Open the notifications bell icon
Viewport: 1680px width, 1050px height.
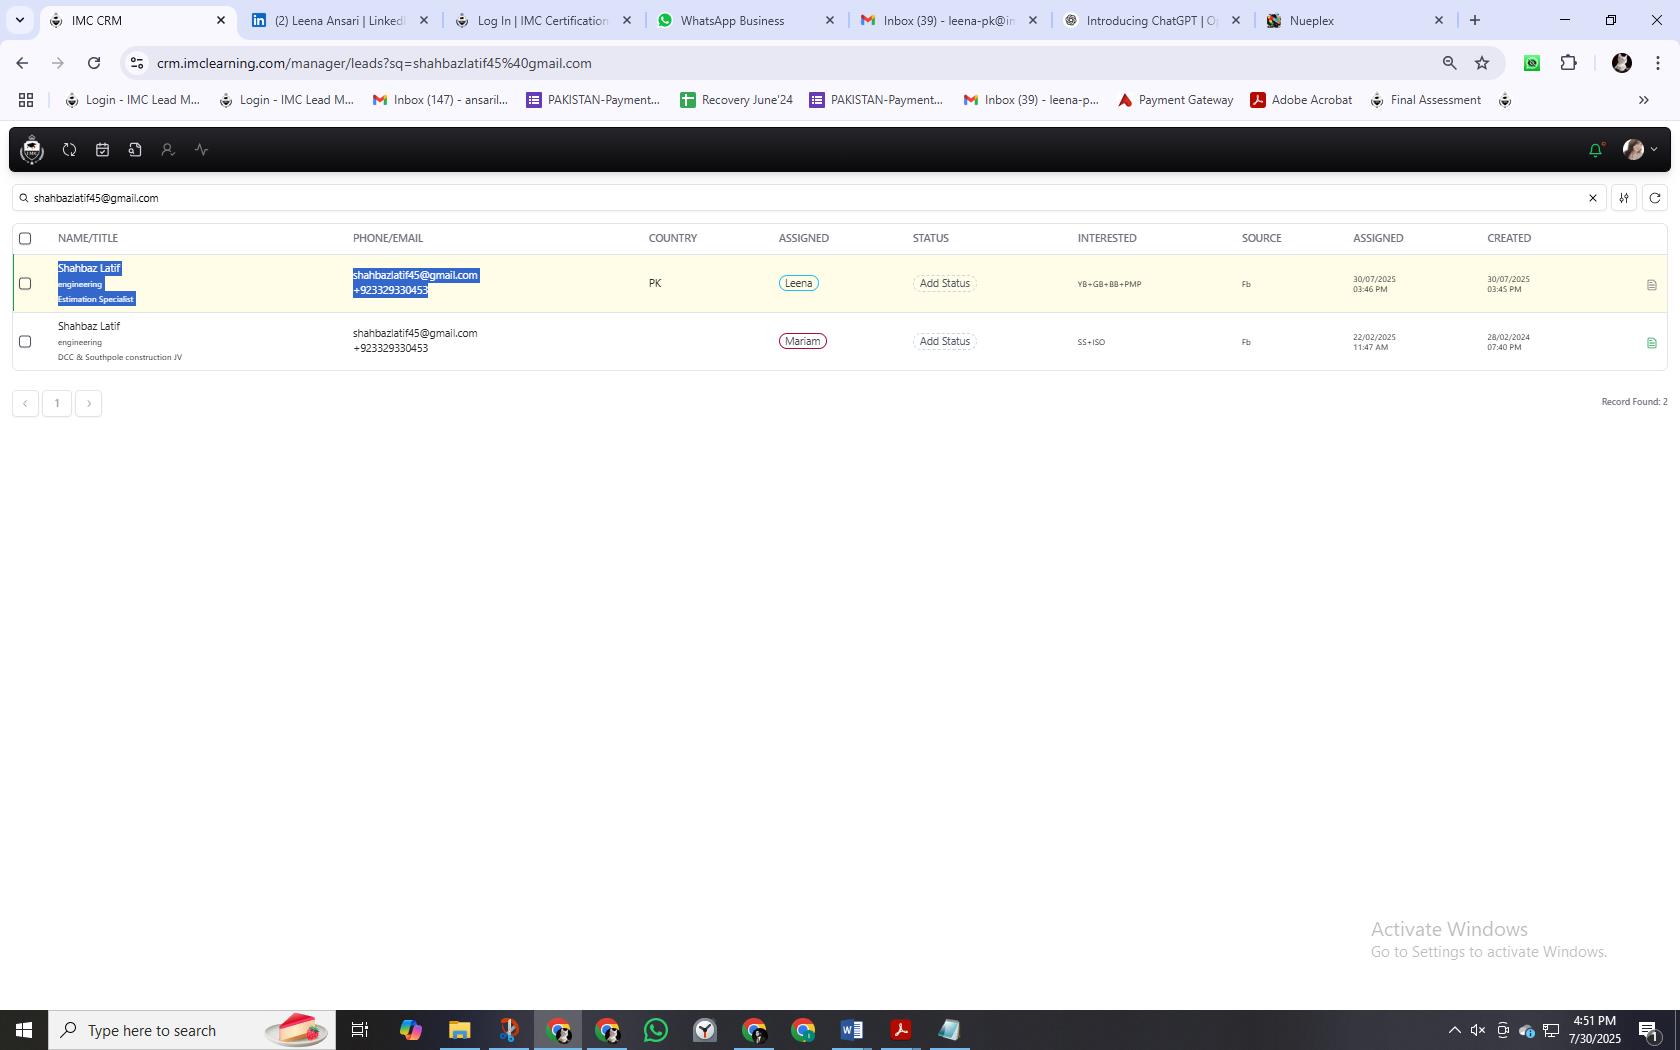1595,149
